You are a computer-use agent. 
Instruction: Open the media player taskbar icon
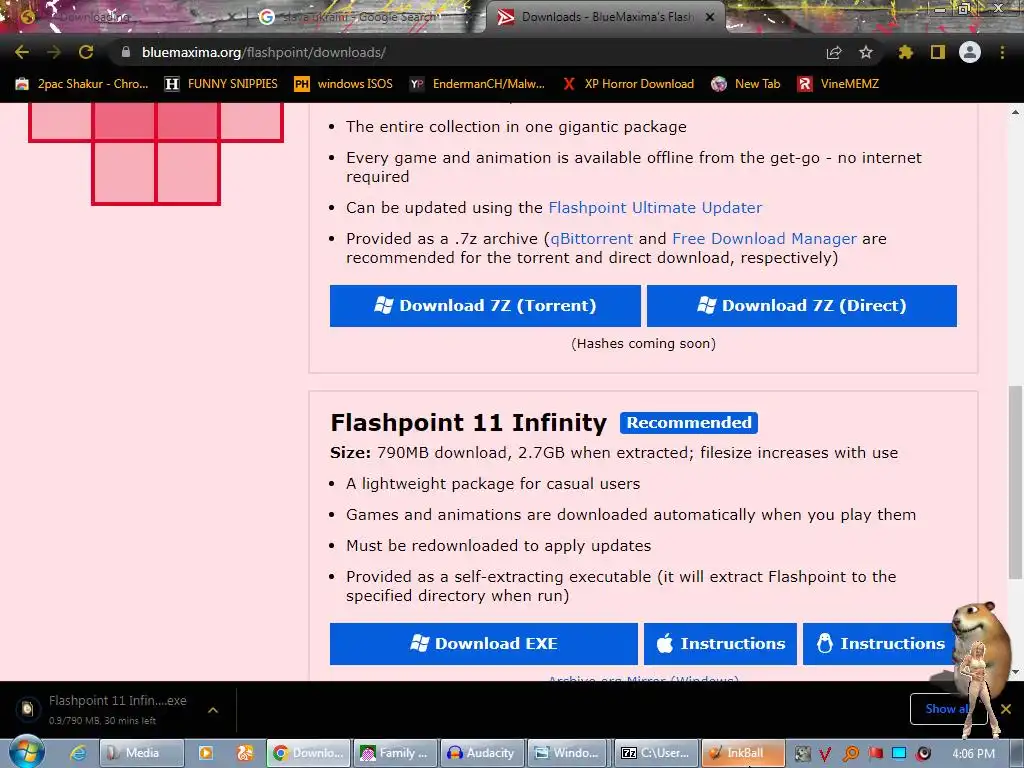pos(206,753)
